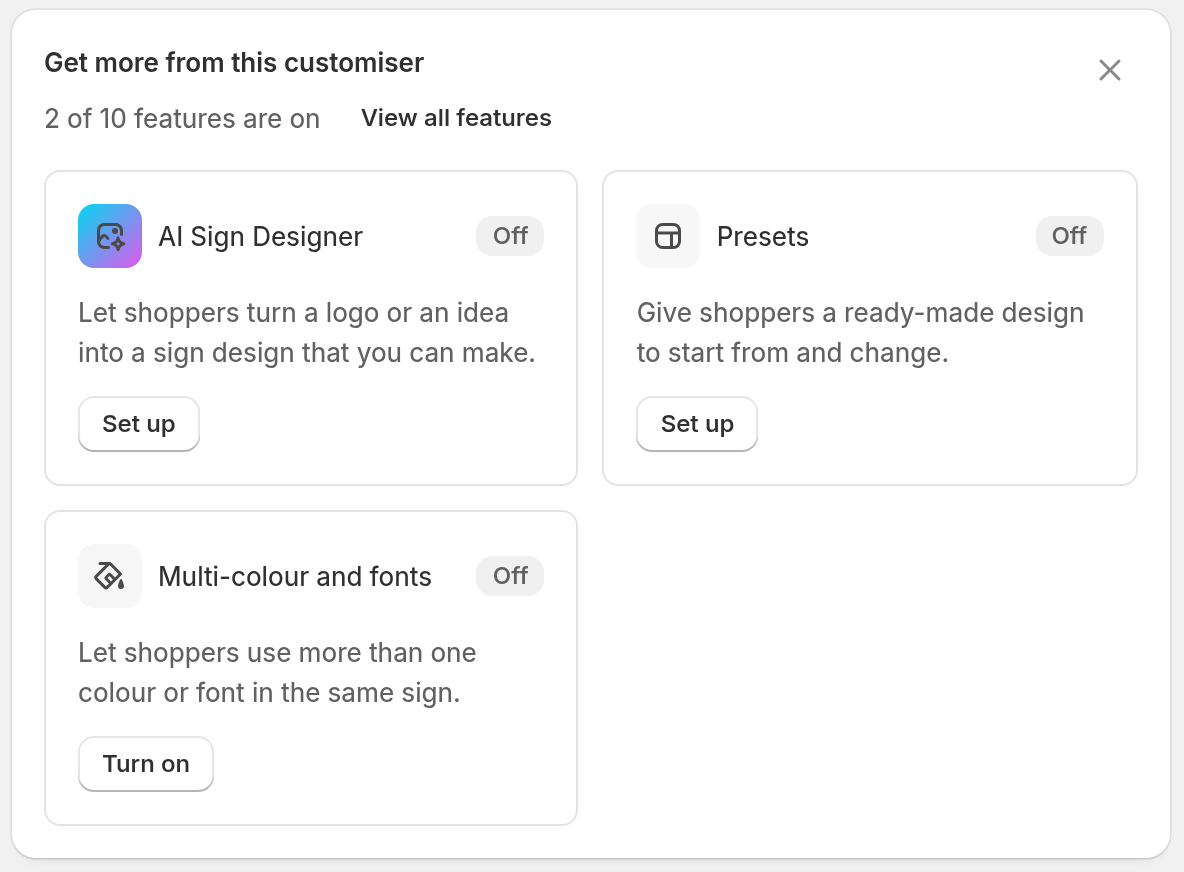The height and width of the screenshot is (872, 1184).
Task: Set up the Presets feature
Action: click(x=697, y=424)
